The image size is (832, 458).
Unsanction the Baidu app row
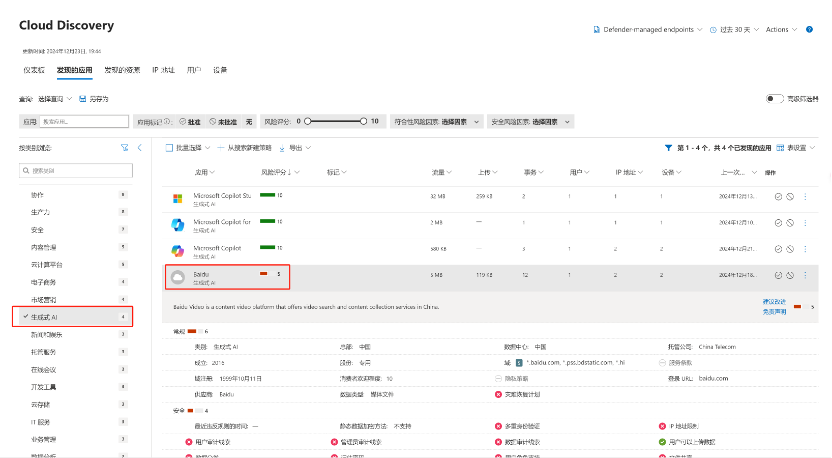[790, 275]
